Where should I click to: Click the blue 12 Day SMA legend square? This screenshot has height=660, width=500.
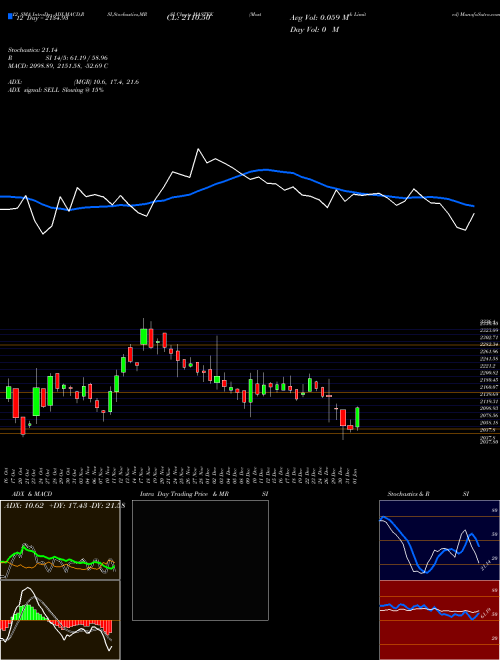(10, 17)
